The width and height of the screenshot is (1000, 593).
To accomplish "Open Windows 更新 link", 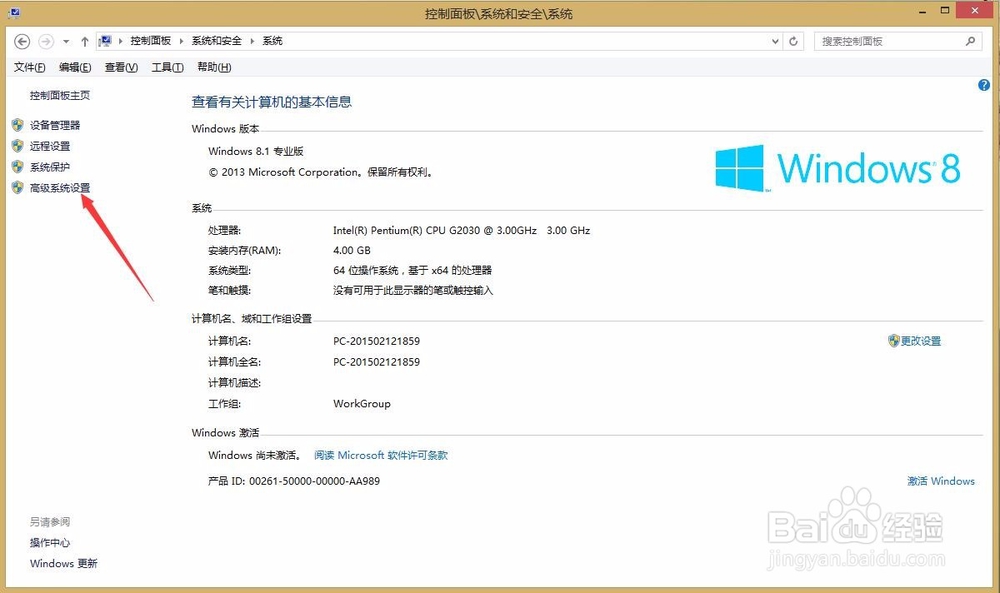I will [x=64, y=564].
